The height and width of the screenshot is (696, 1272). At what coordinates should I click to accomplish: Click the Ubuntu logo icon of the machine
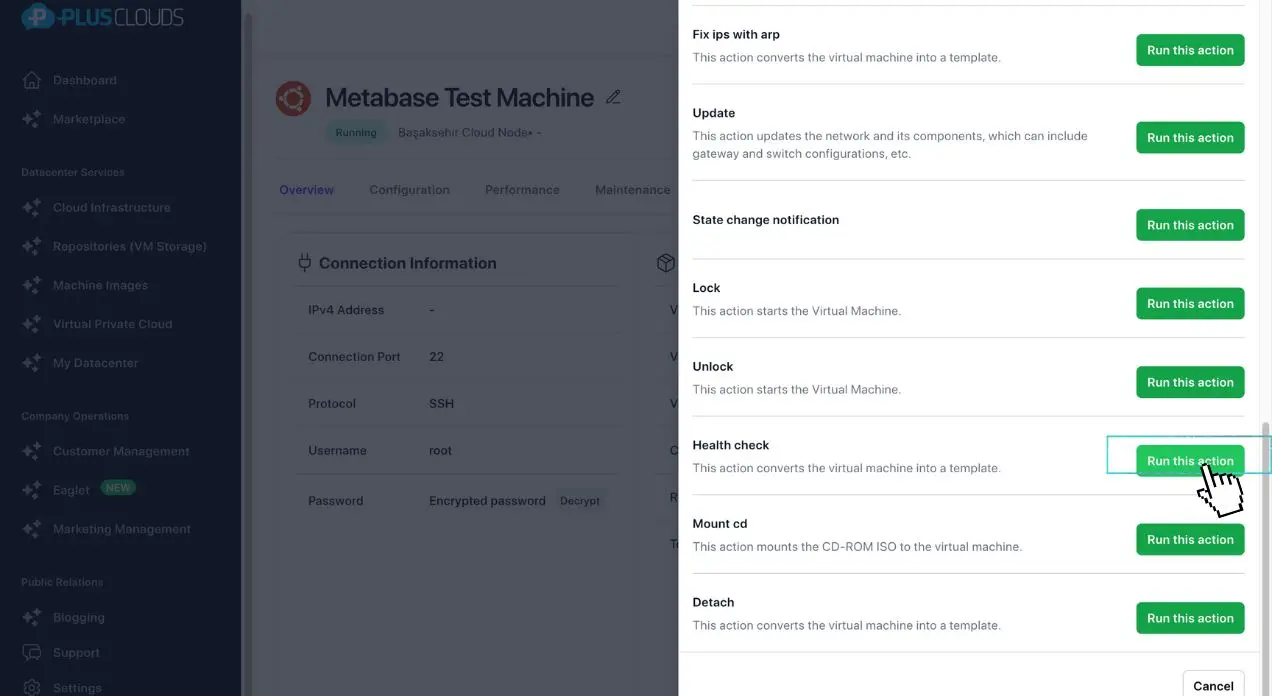pos(293,99)
